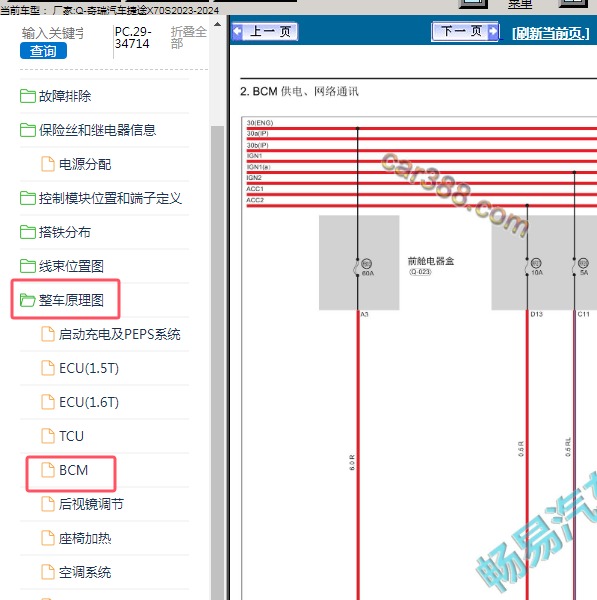Image resolution: width=597 pixels, height=600 pixels.
Task: Open the 后视镜调节 document
Action: click(82, 504)
